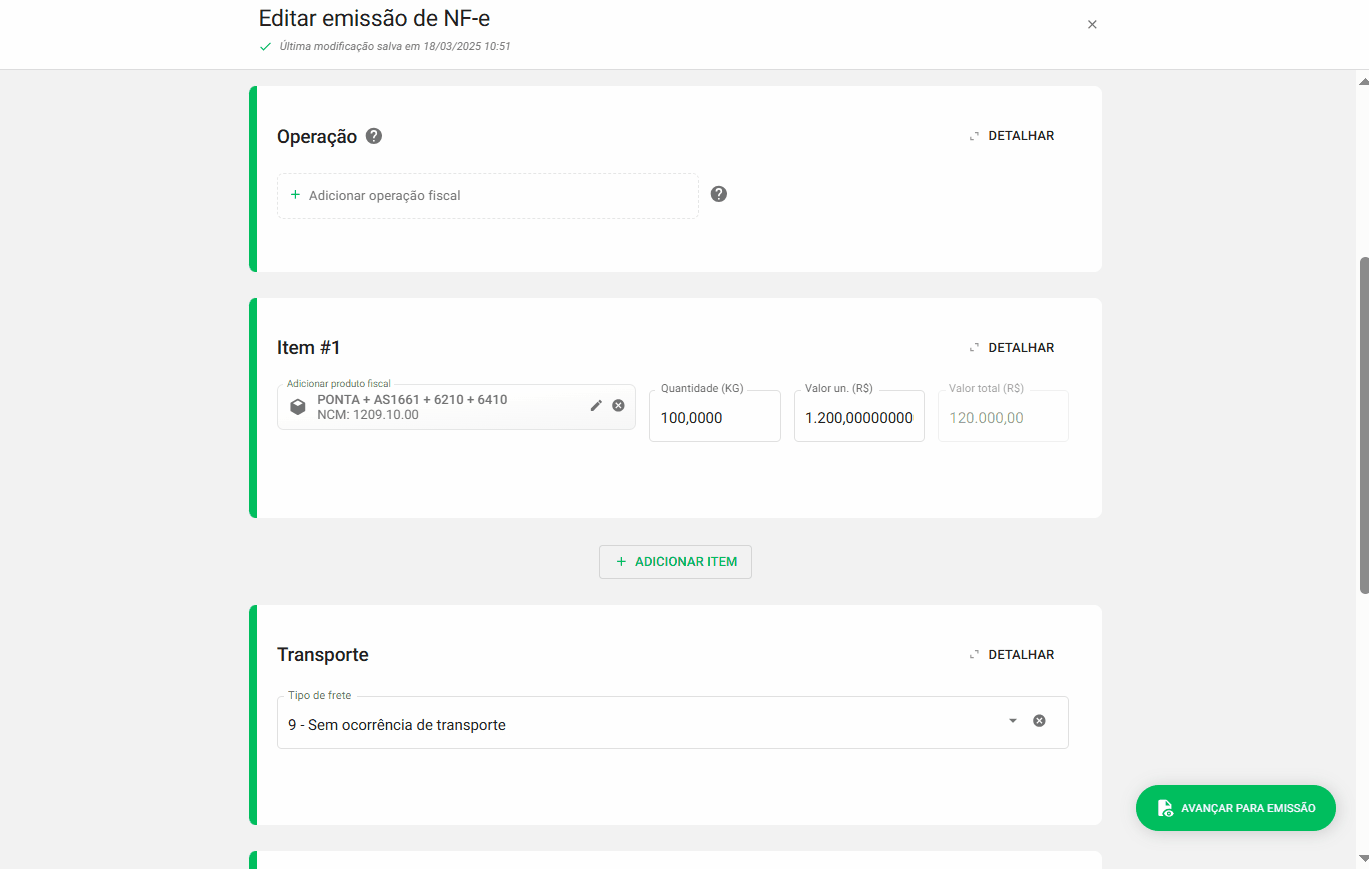Focus the Quantidade (KG) input field
Image resolution: width=1369 pixels, height=869 pixels.
coord(714,418)
